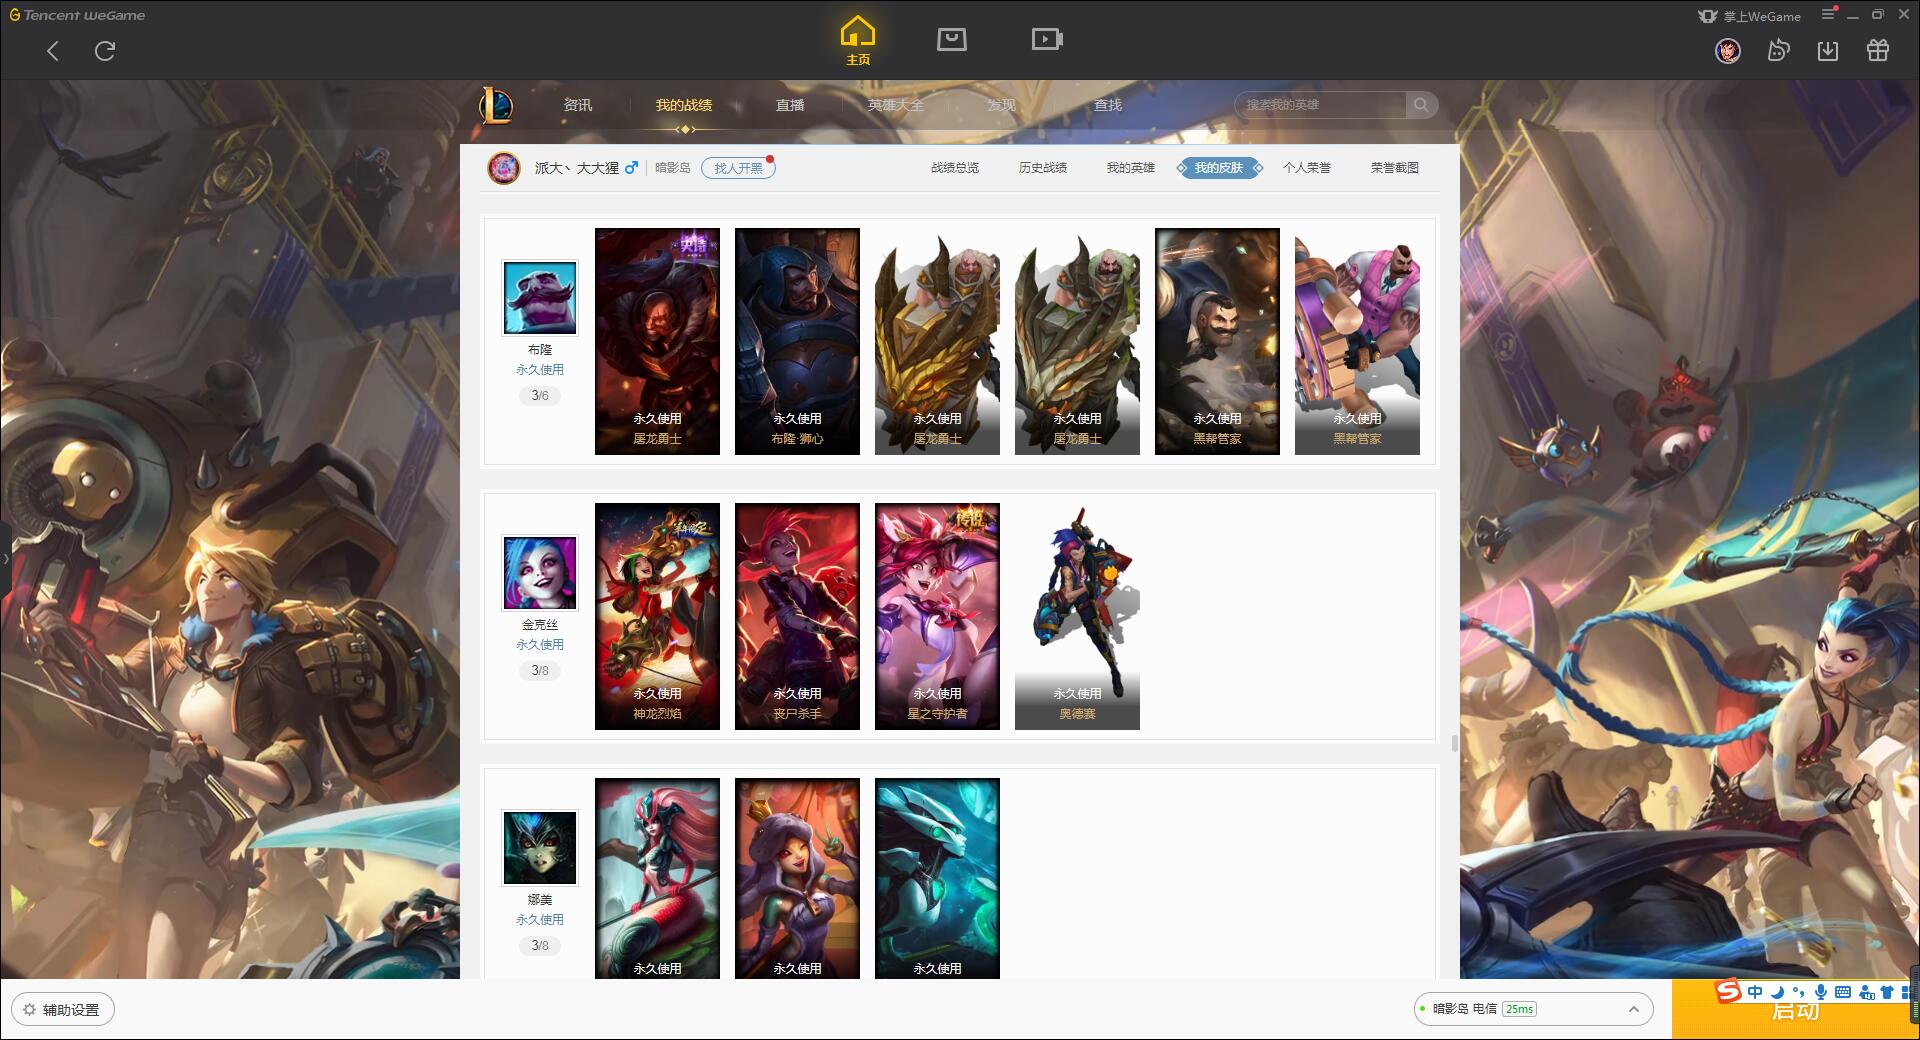
Task: Open the 掌上WeGame link
Action: [1749, 16]
